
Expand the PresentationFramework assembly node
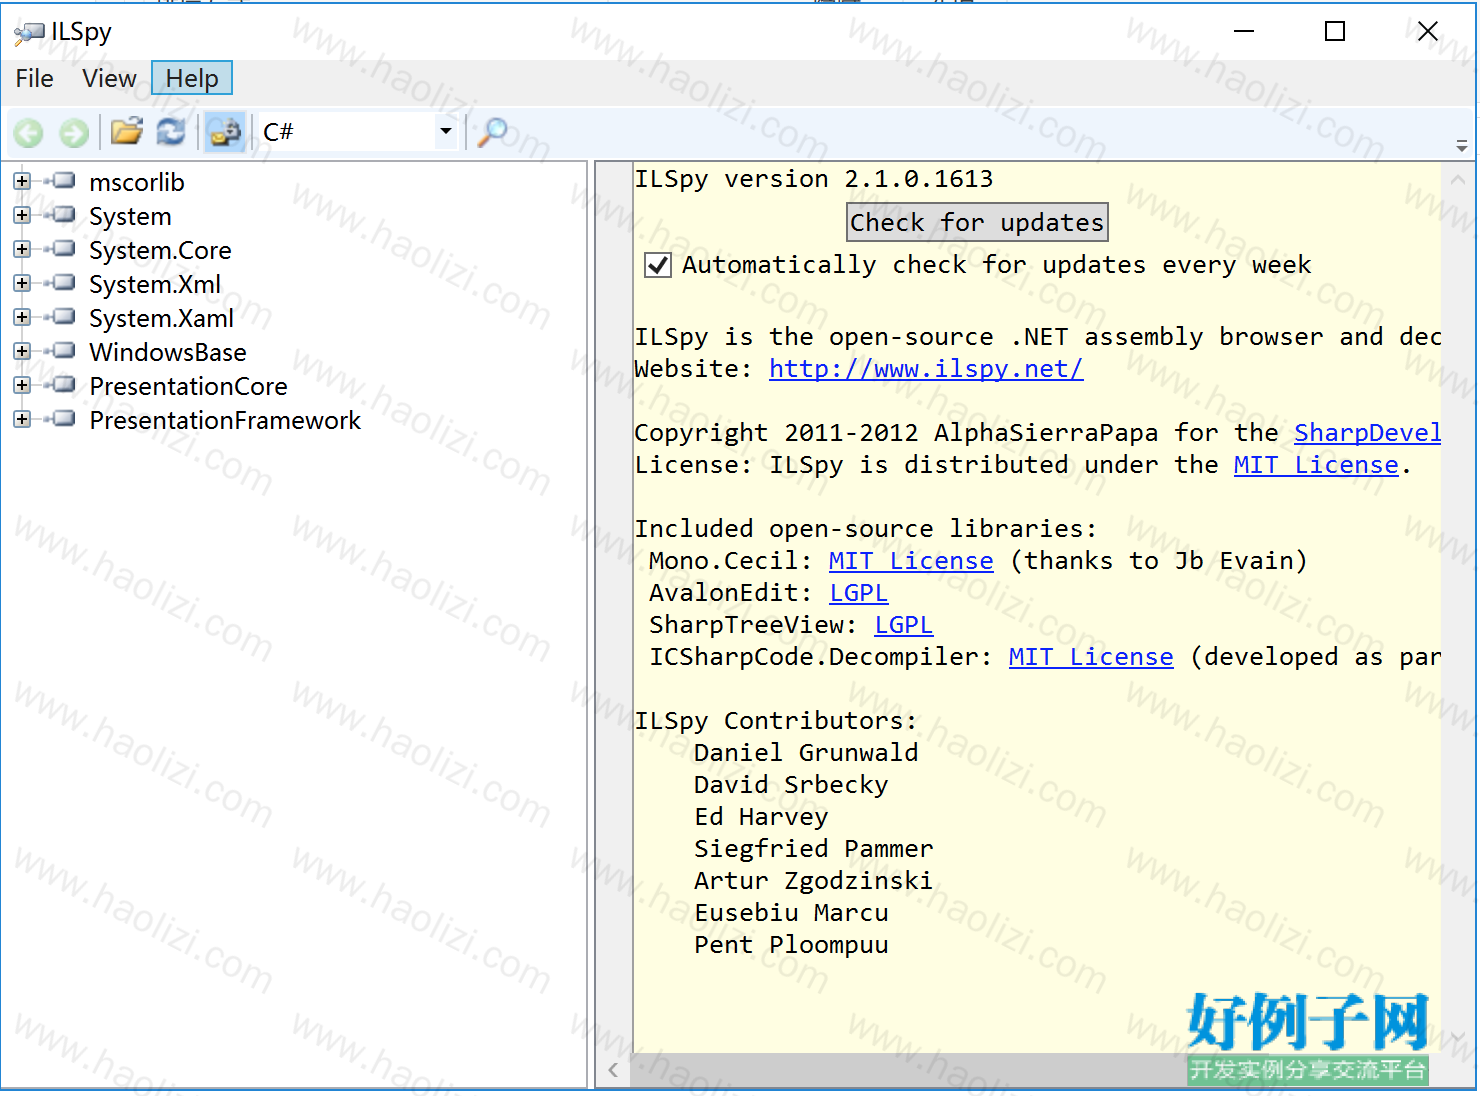[x=22, y=419]
